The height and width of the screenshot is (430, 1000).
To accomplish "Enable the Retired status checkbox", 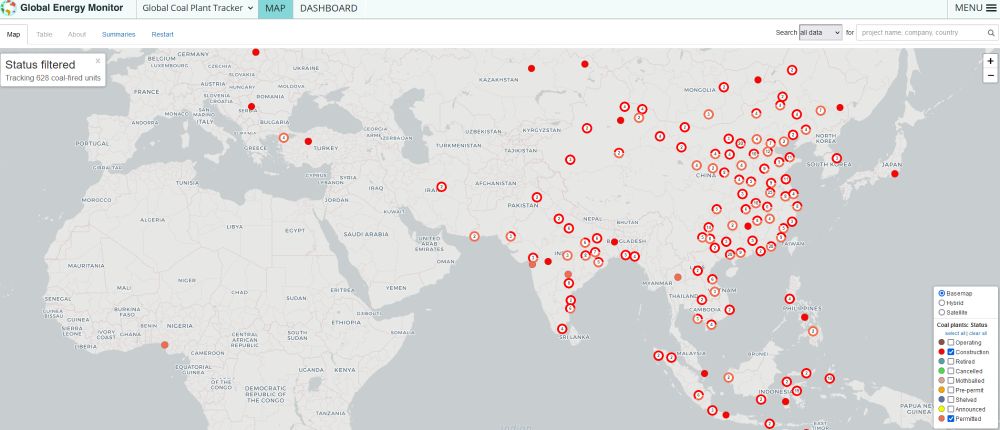I will point(951,362).
